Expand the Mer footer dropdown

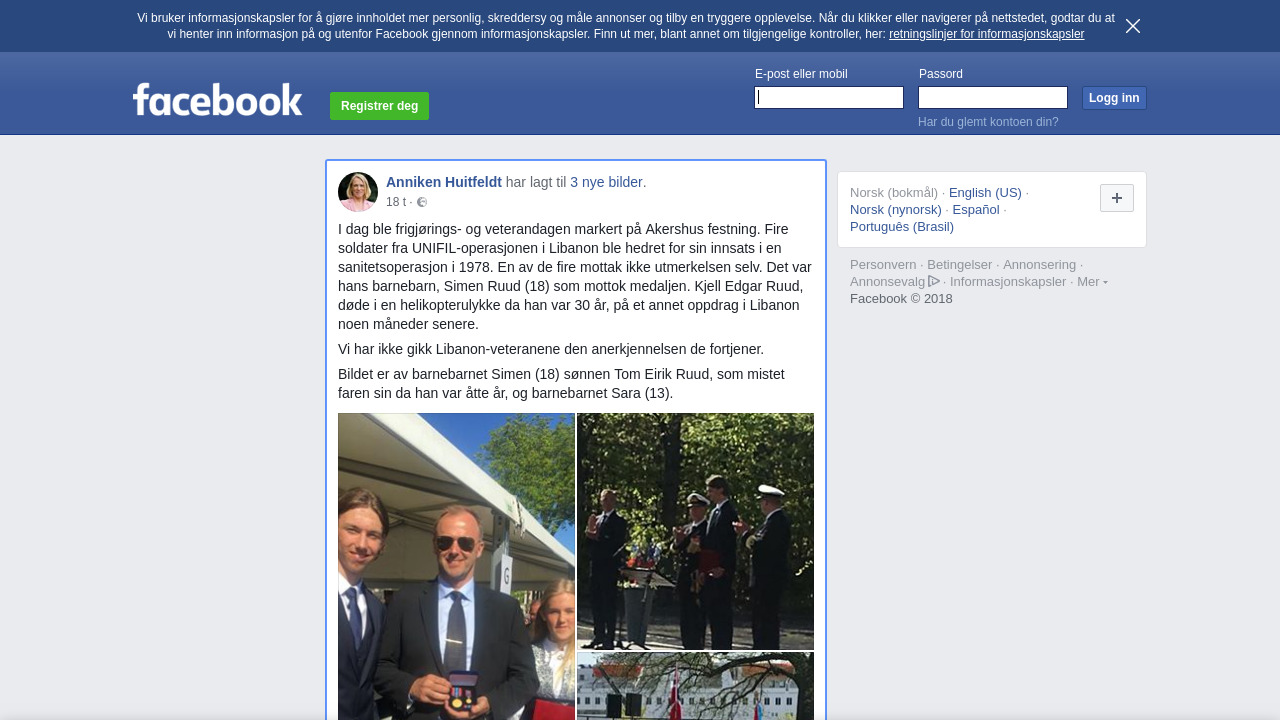tap(1092, 282)
